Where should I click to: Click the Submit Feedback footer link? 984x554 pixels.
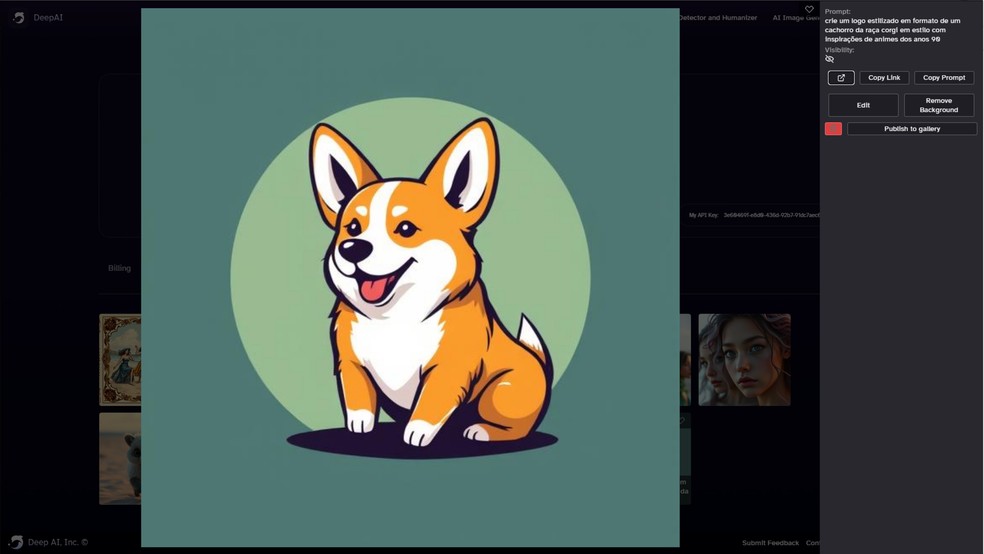[770, 543]
